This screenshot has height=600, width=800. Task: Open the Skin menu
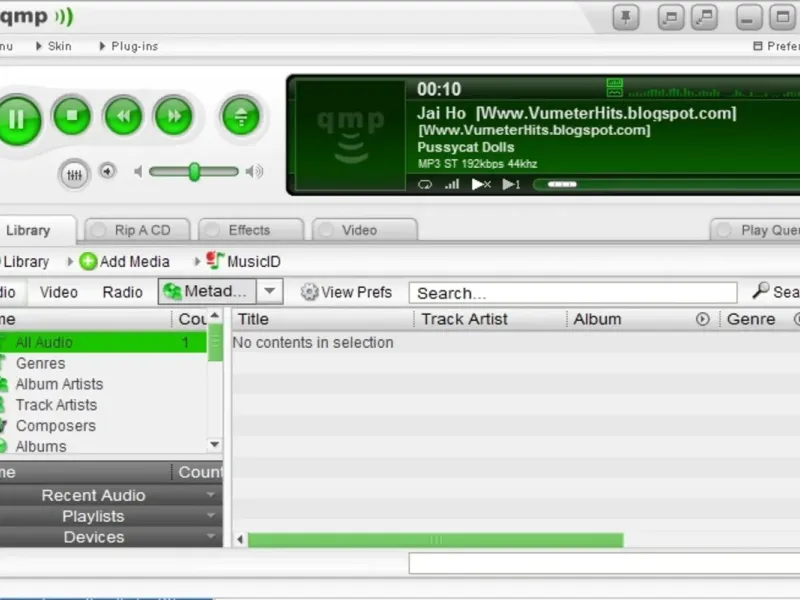coord(54,46)
